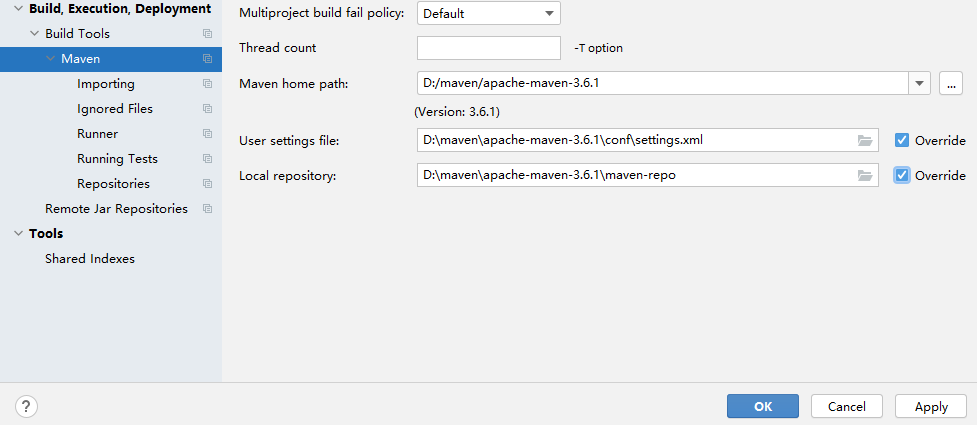
Task: Open Multiproject build fail policy dropdown
Action: [489, 14]
